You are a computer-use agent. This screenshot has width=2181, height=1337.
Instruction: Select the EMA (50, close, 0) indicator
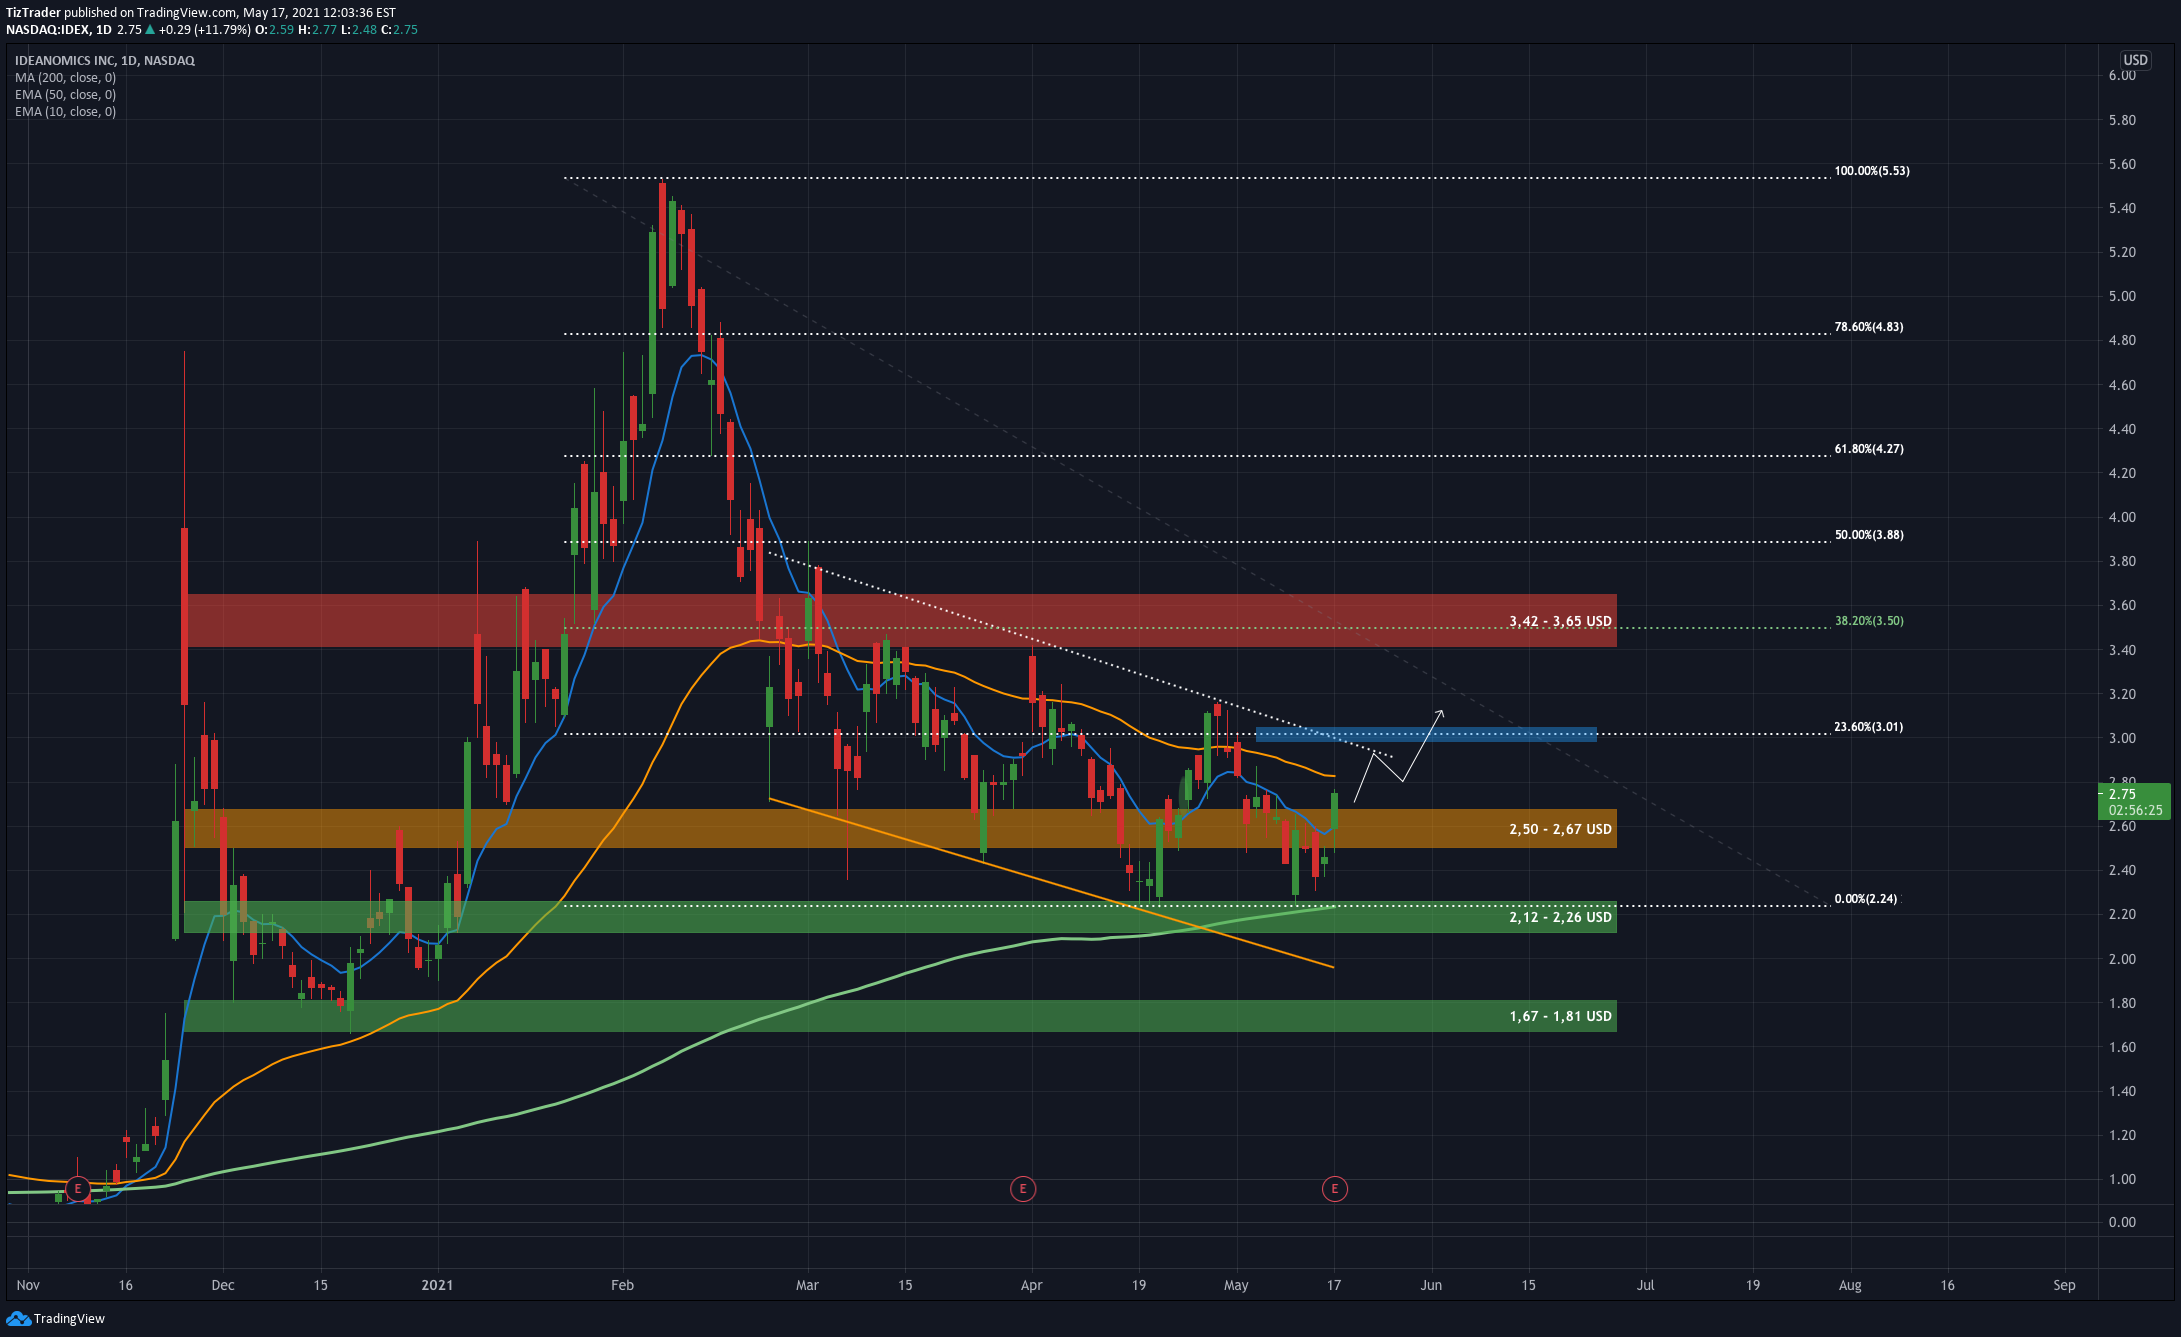[65, 95]
